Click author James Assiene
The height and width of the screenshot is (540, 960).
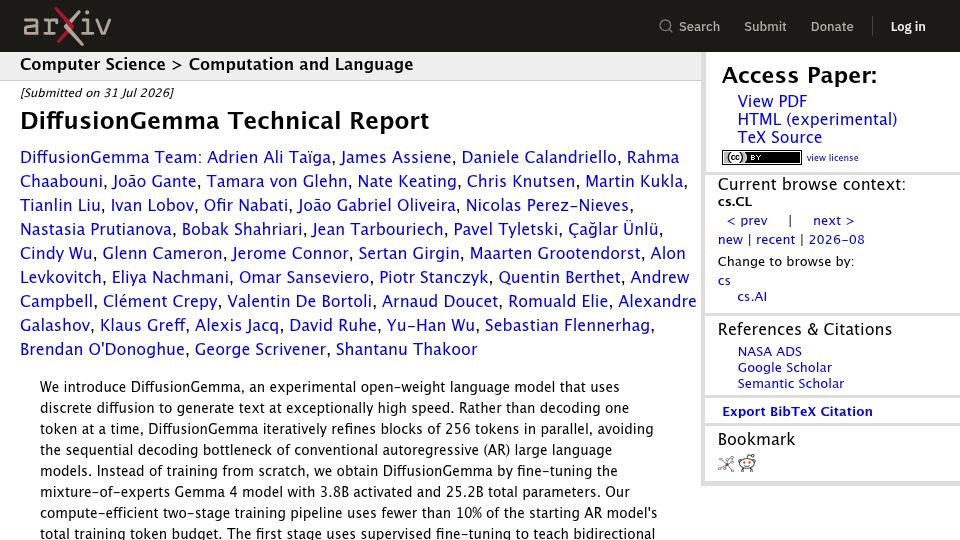coord(396,157)
